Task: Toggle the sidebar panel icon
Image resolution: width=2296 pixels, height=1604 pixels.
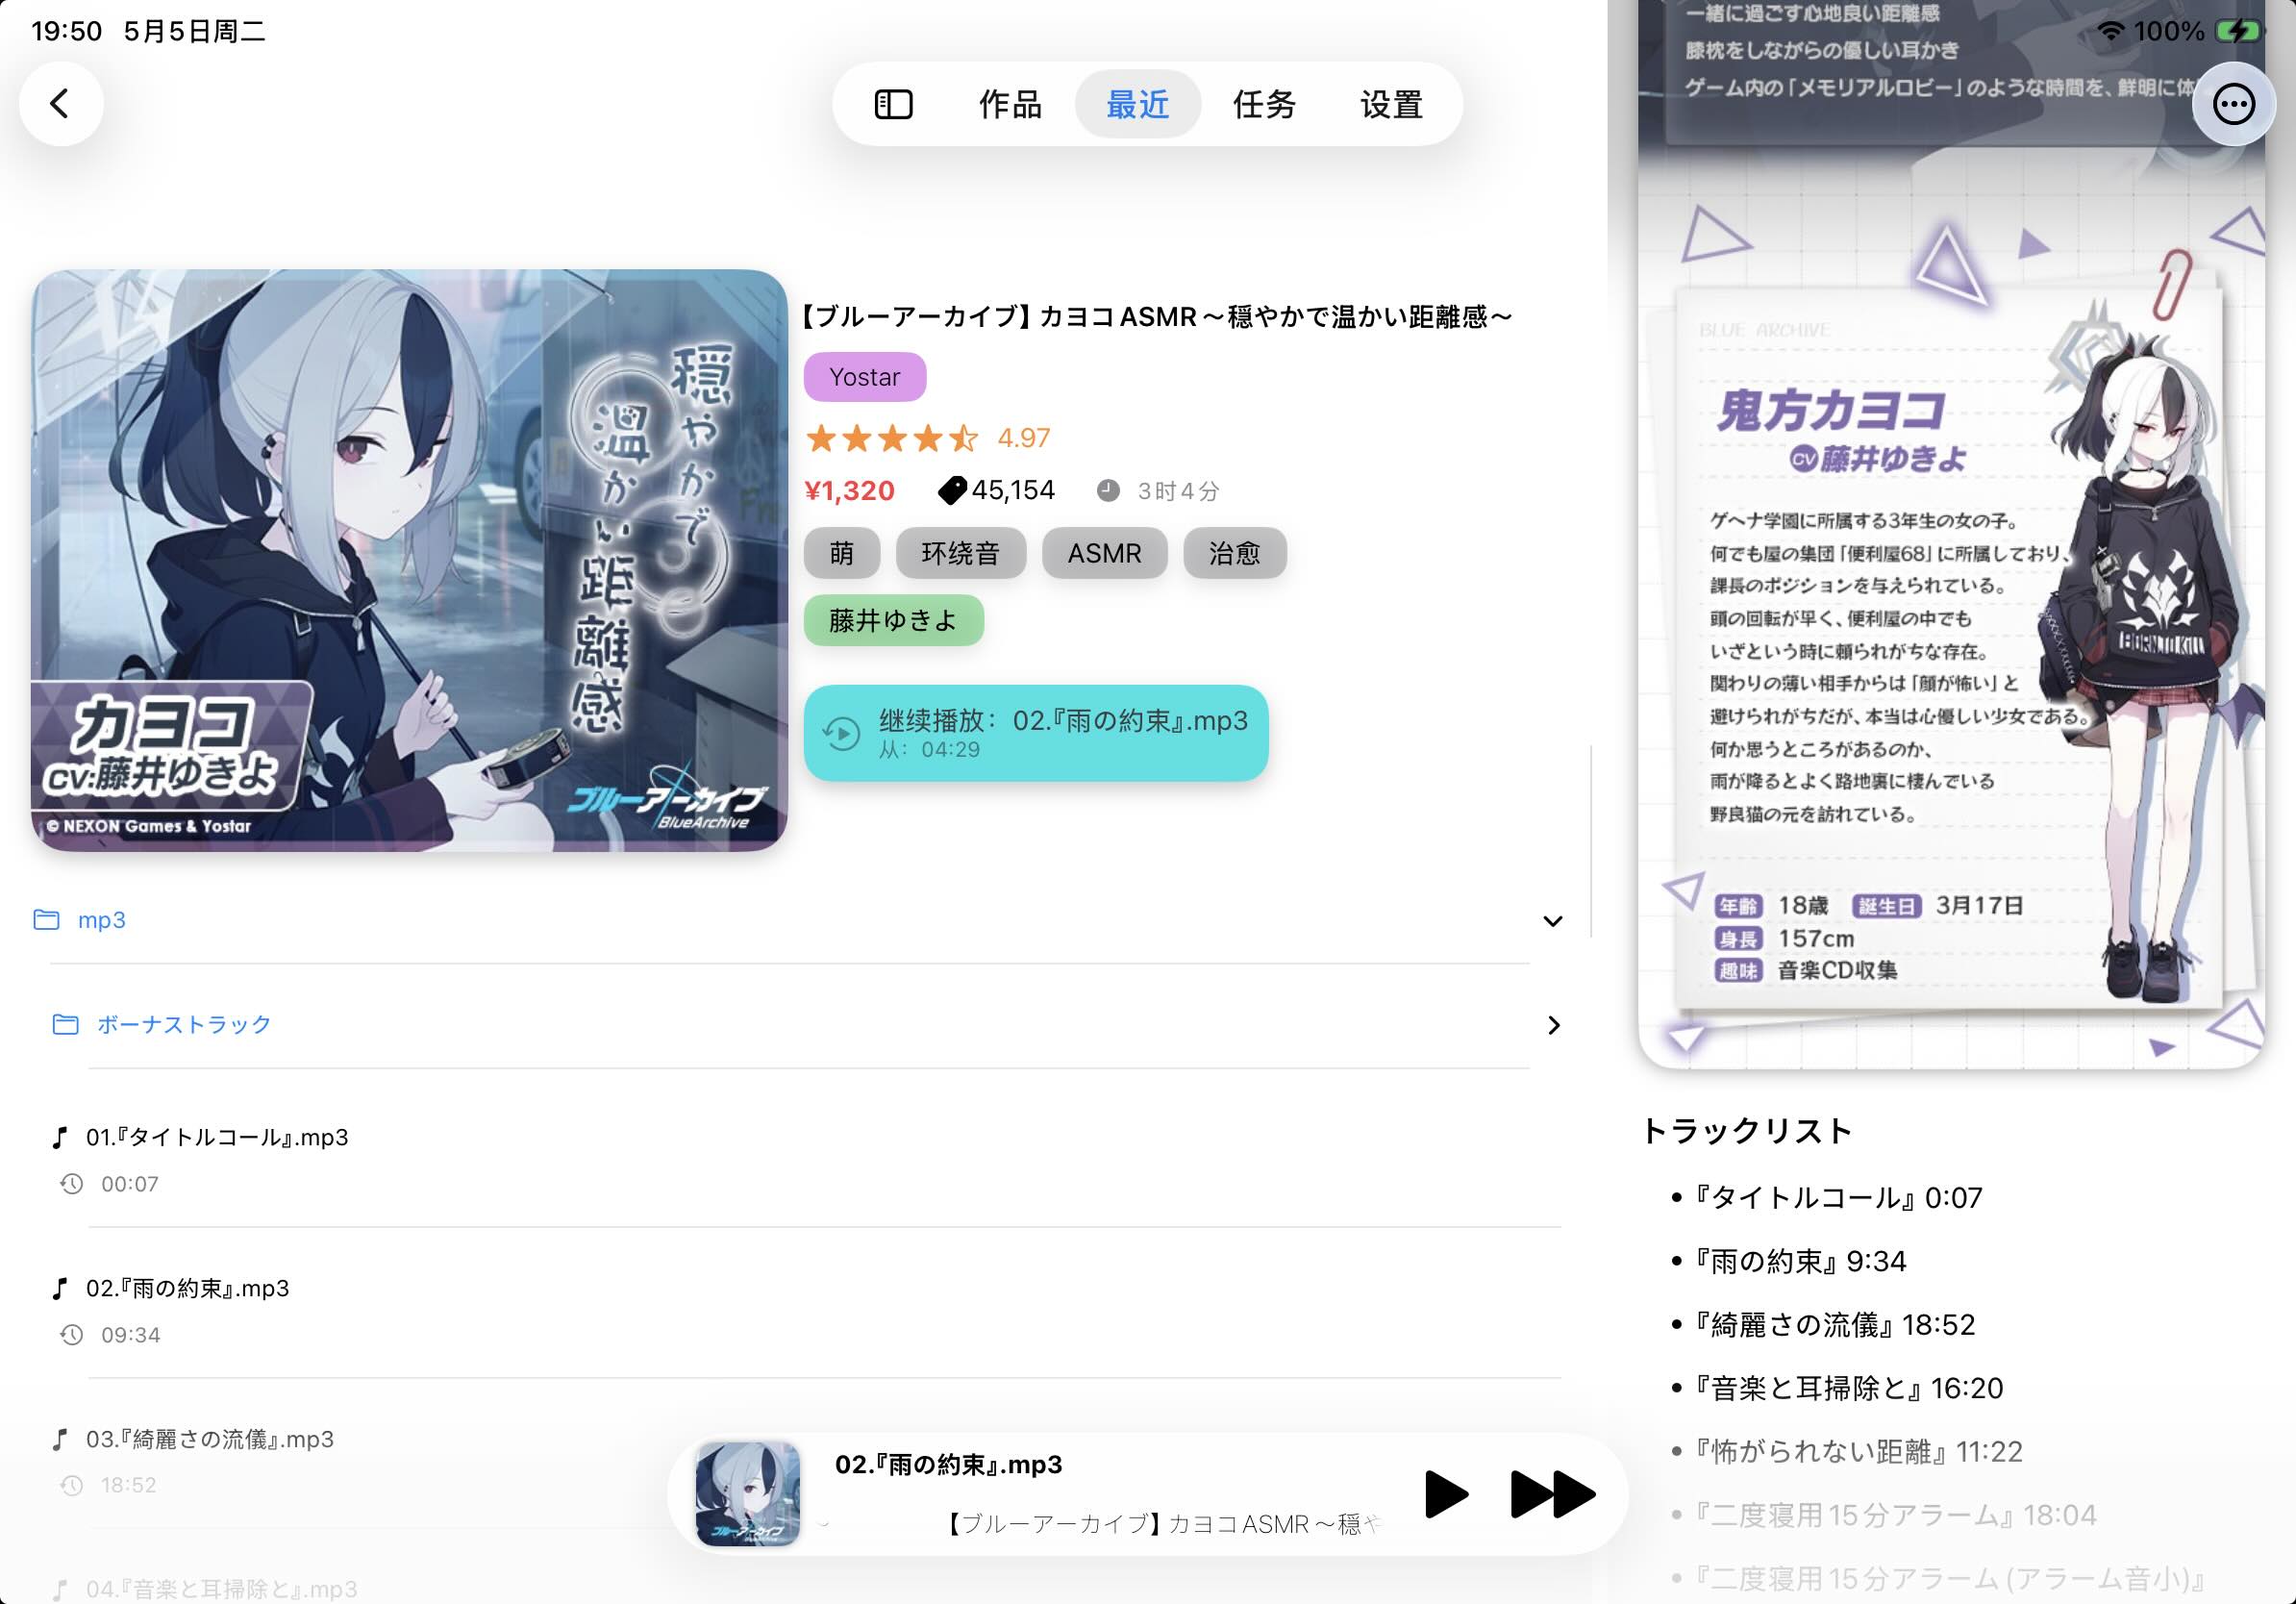Action: pyautogui.click(x=893, y=104)
